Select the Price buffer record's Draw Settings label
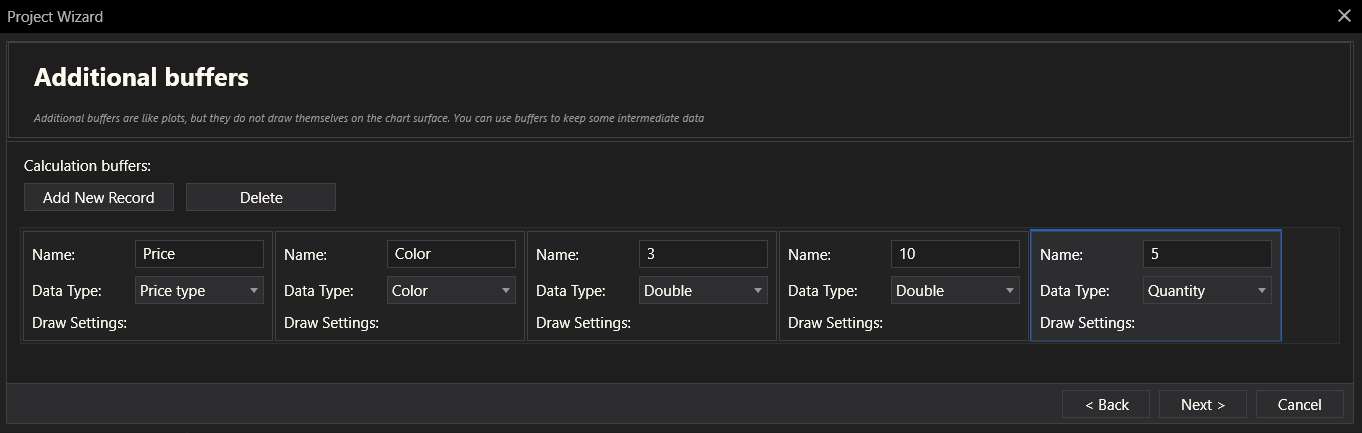1362x433 pixels. (79, 323)
